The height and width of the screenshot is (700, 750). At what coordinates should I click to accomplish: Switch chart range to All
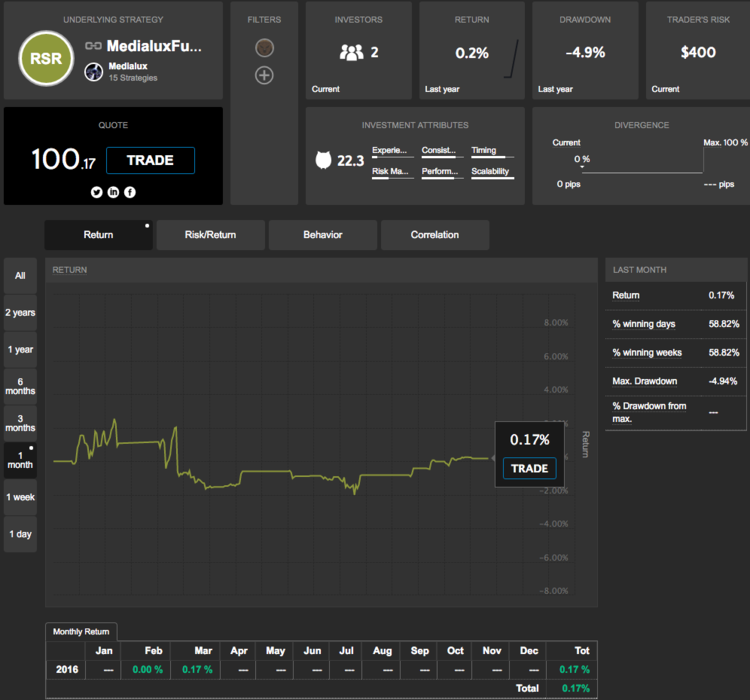click(x=20, y=275)
